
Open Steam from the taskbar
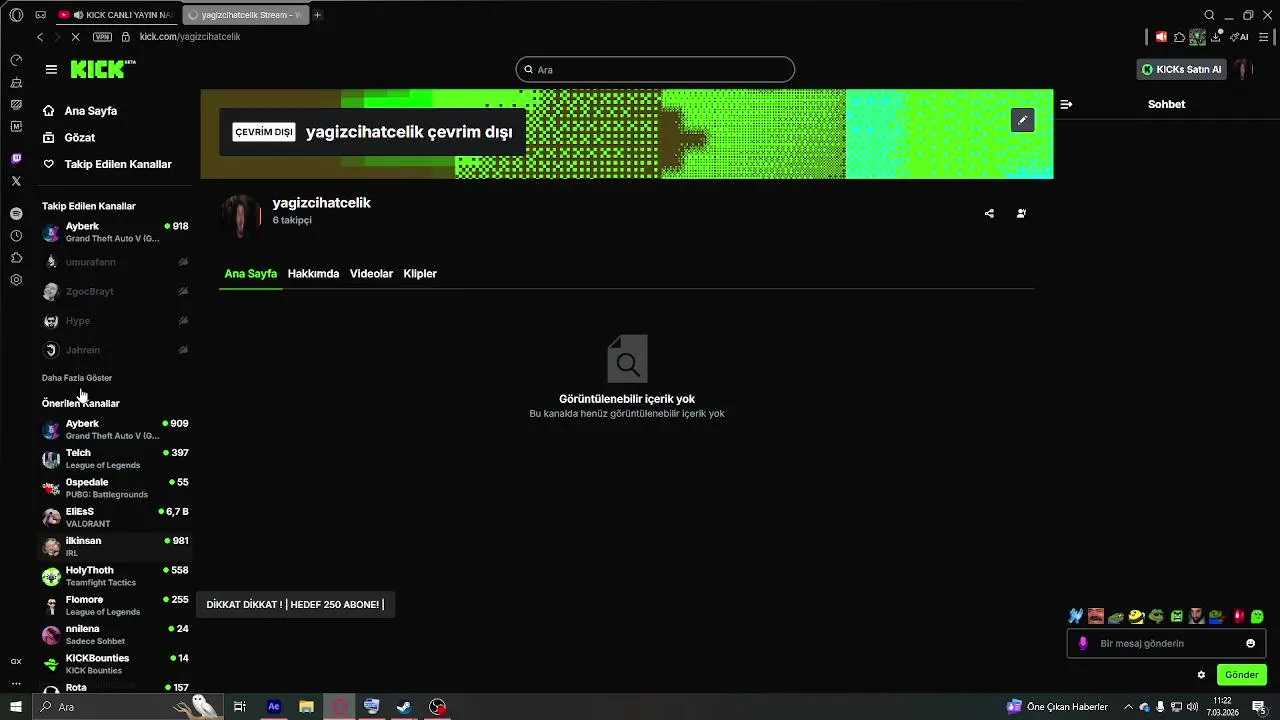pos(404,707)
